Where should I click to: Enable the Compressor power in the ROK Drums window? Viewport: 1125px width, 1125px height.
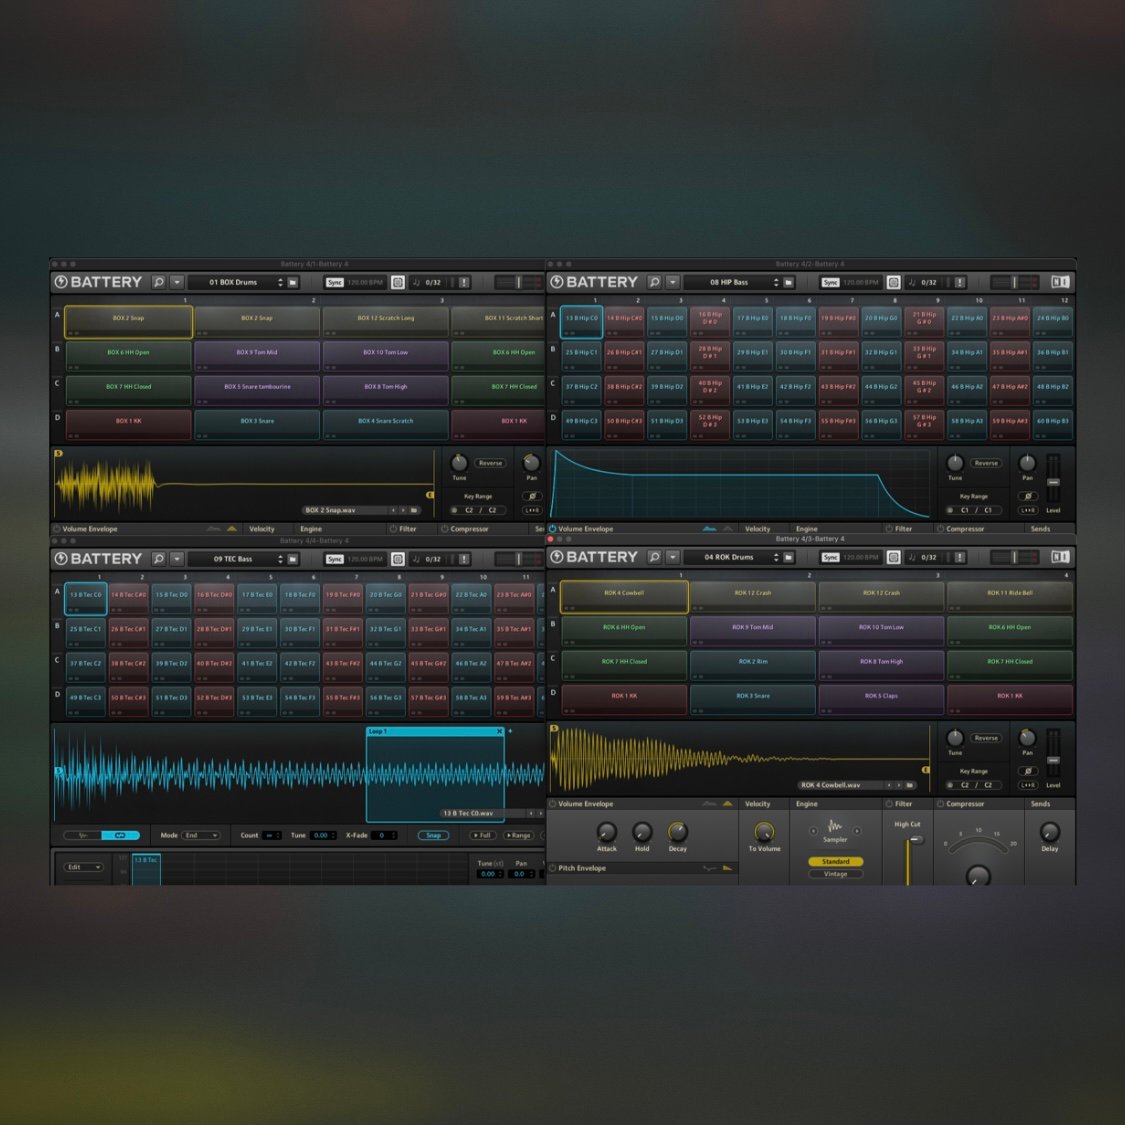point(940,804)
